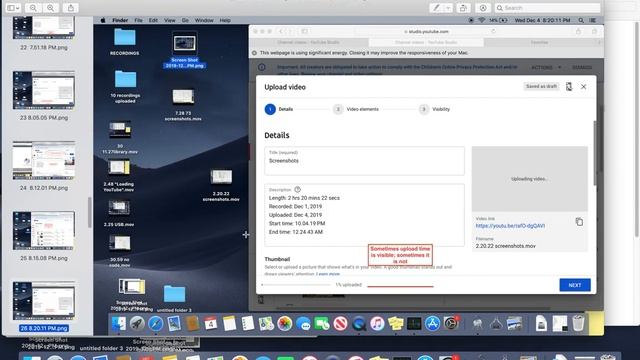Open the Trash in the Dock
This screenshot has width=640, height=360.
click(578, 324)
